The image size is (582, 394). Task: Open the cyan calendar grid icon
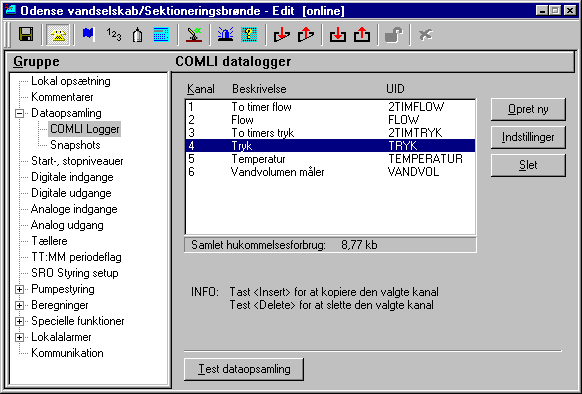pyautogui.click(x=161, y=35)
